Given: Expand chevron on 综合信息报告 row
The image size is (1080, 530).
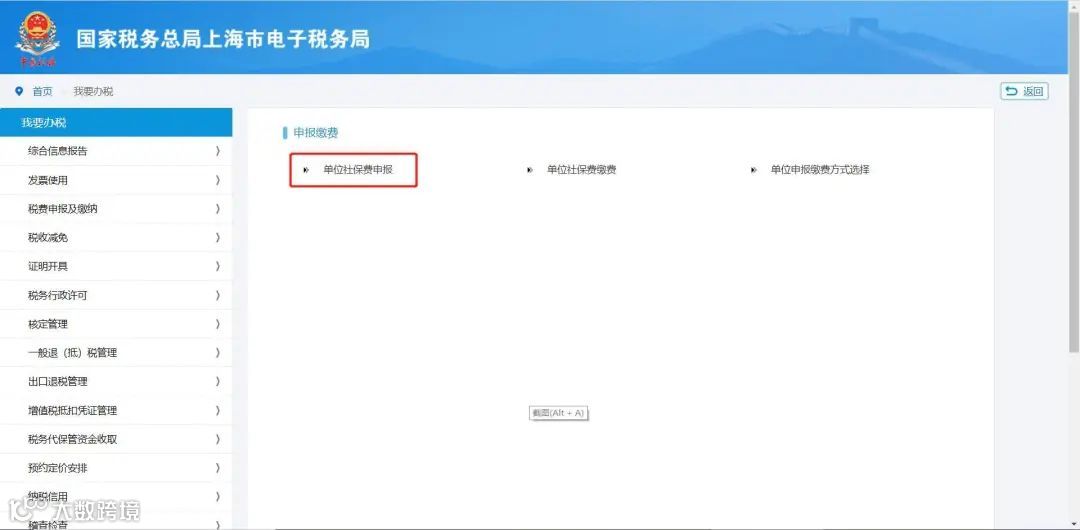Looking at the screenshot, I should (x=218, y=151).
